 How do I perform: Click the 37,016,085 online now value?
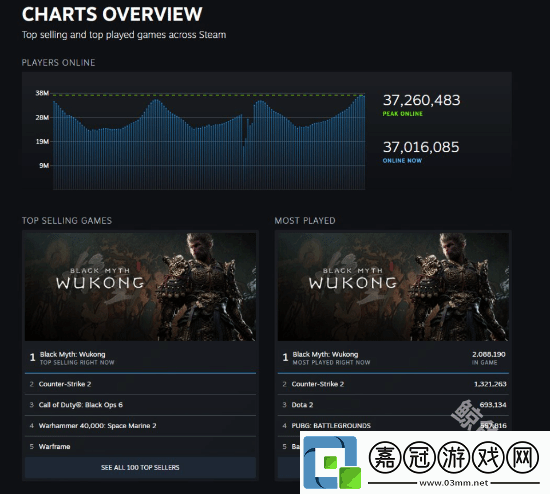pos(421,147)
